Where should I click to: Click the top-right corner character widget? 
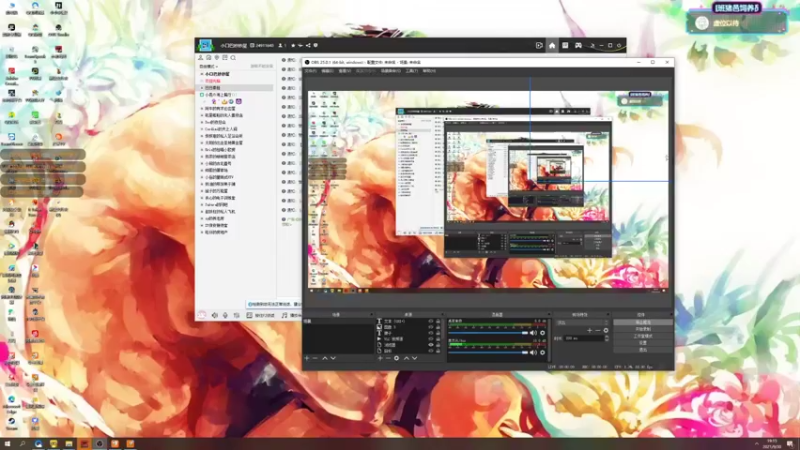coord(737,18)
